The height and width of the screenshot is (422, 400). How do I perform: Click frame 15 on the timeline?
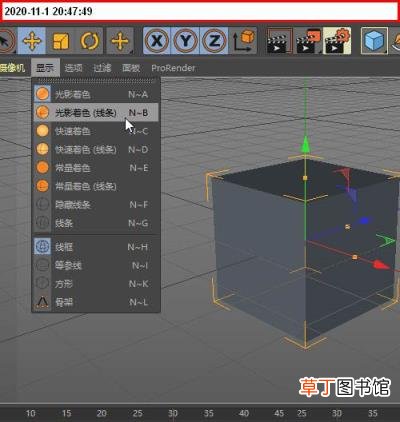(66, 413)
